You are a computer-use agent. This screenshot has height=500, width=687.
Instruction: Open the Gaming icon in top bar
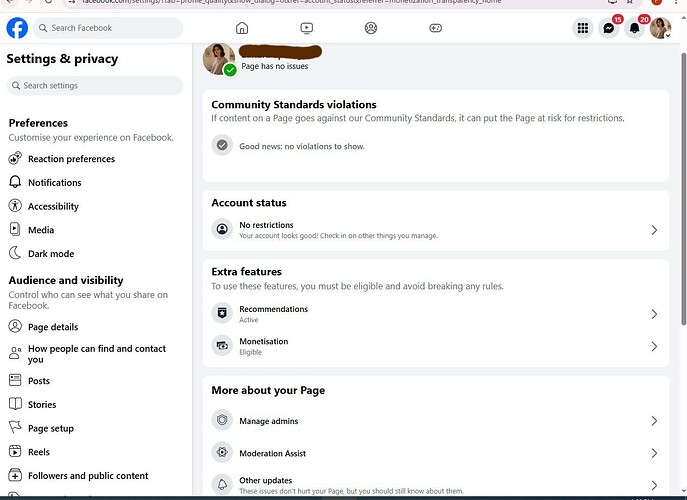click(435, 28)
